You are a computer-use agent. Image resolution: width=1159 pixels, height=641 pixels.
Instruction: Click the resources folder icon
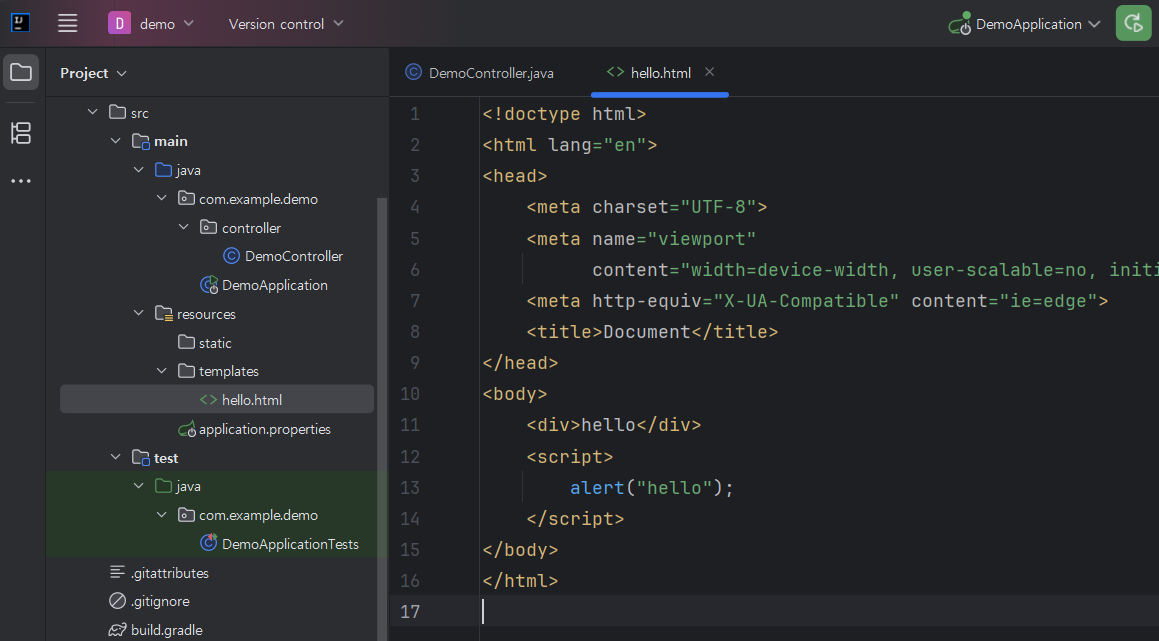(x=164, y=313)
